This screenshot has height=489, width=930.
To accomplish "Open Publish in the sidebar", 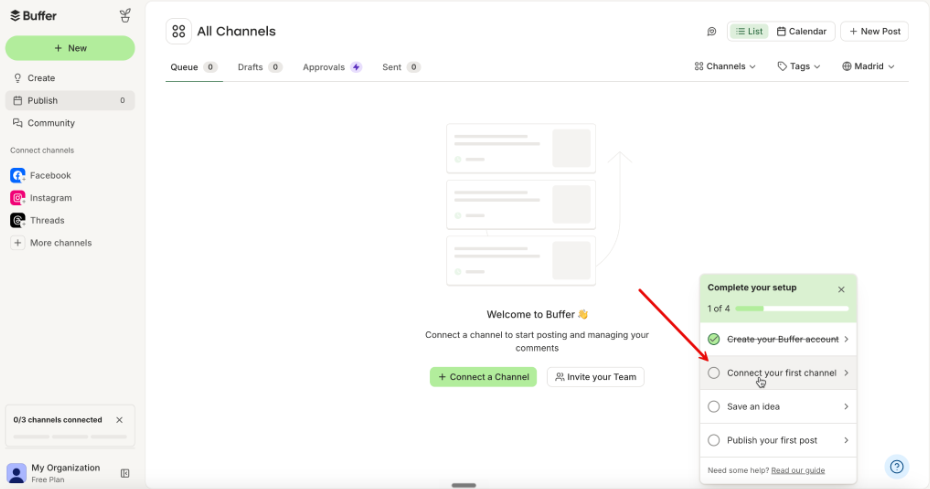I will (70, 100).
